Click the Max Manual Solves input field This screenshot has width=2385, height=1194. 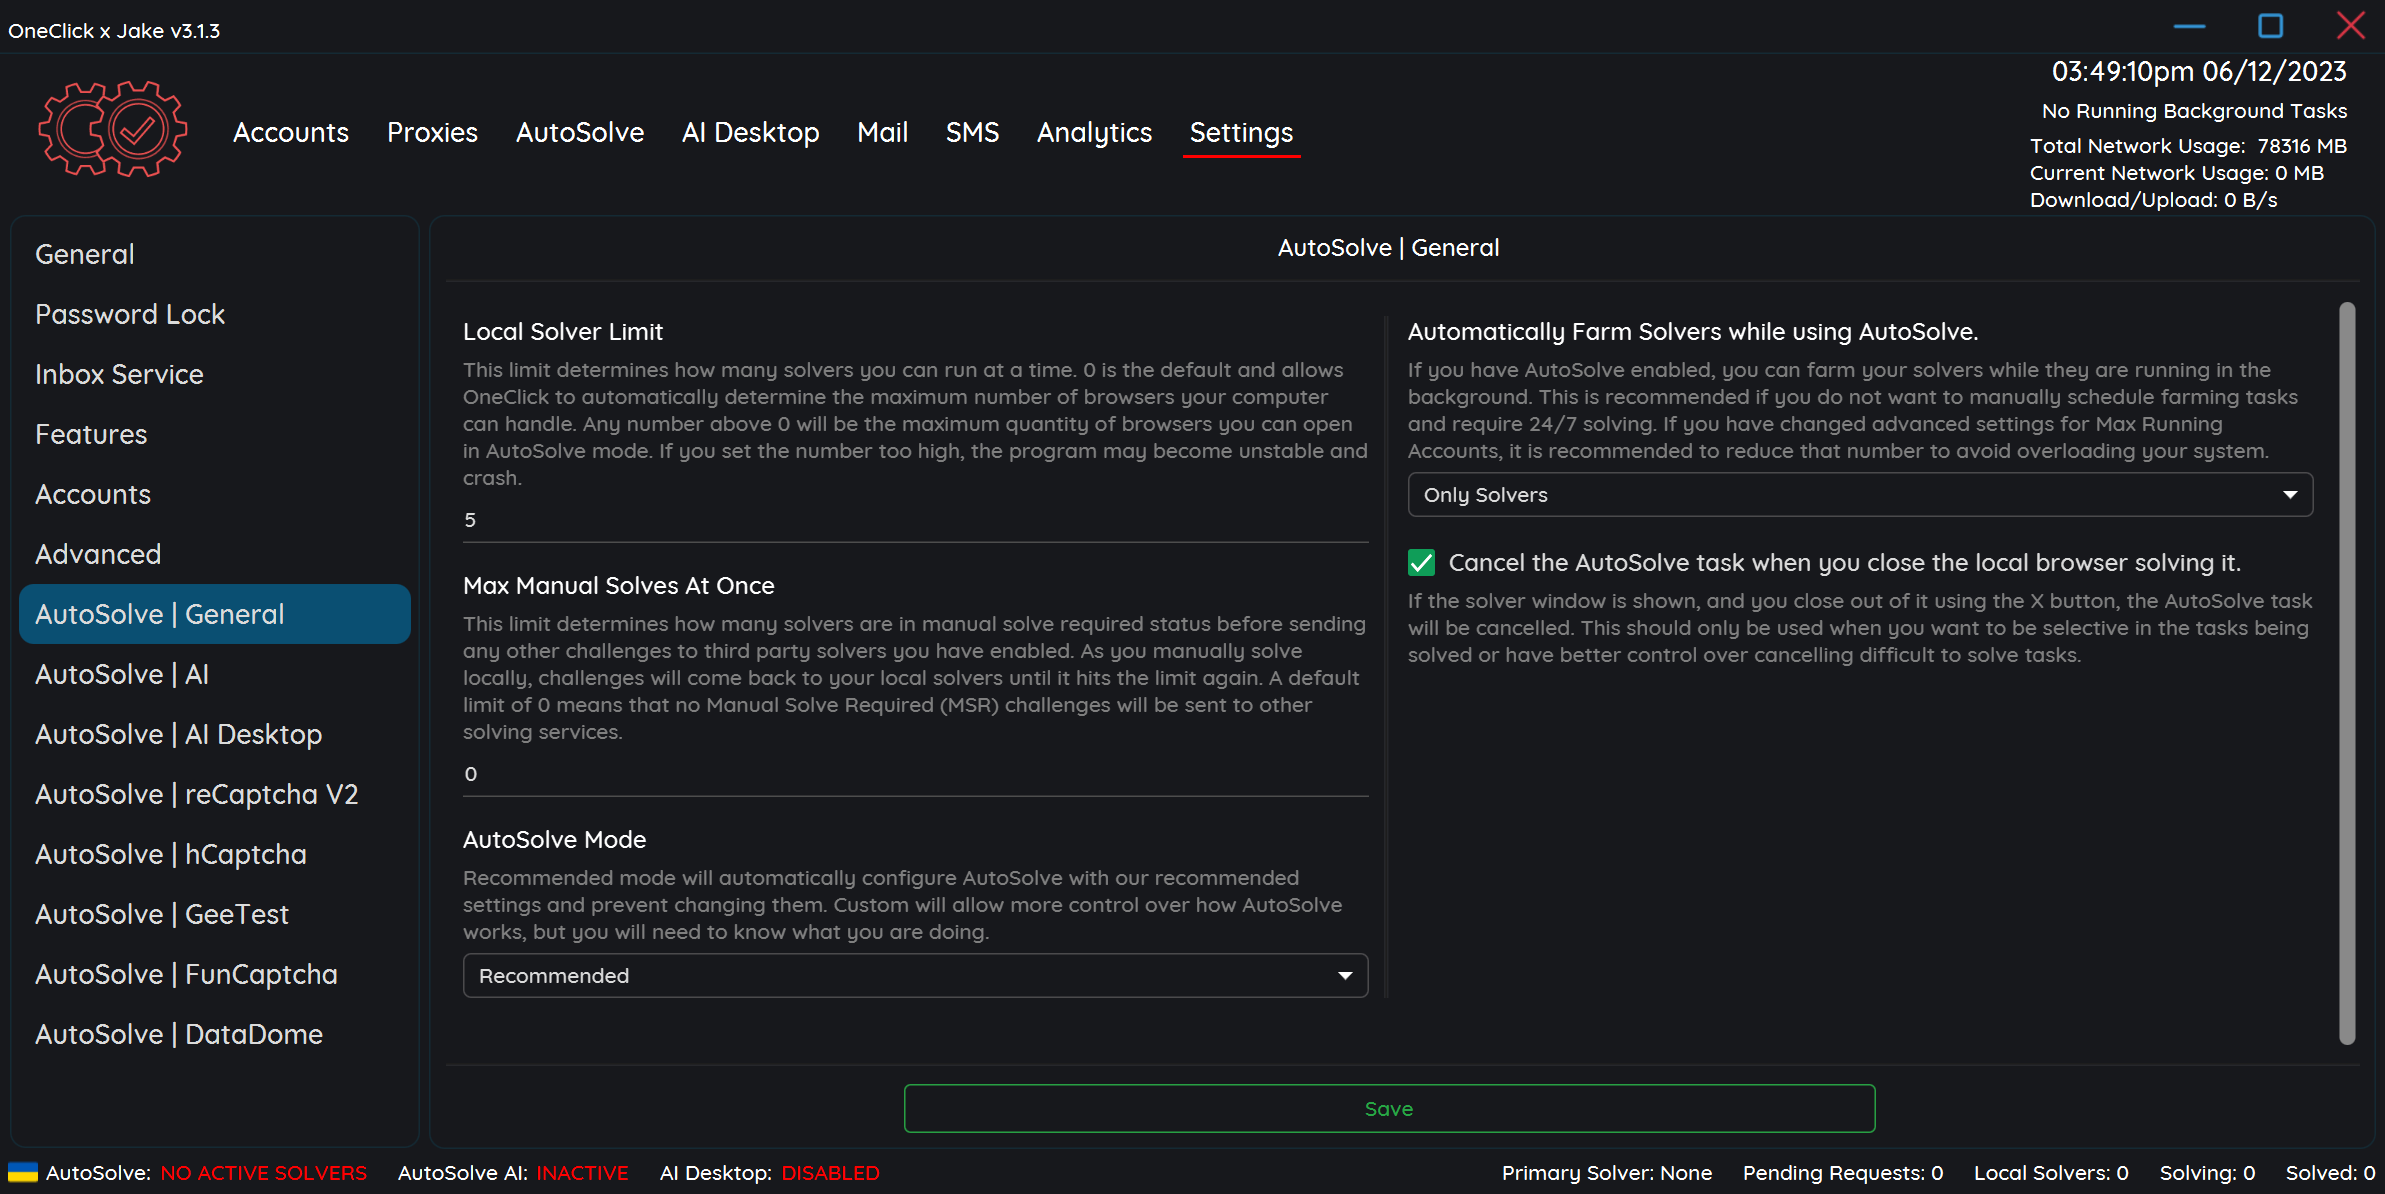914,774
